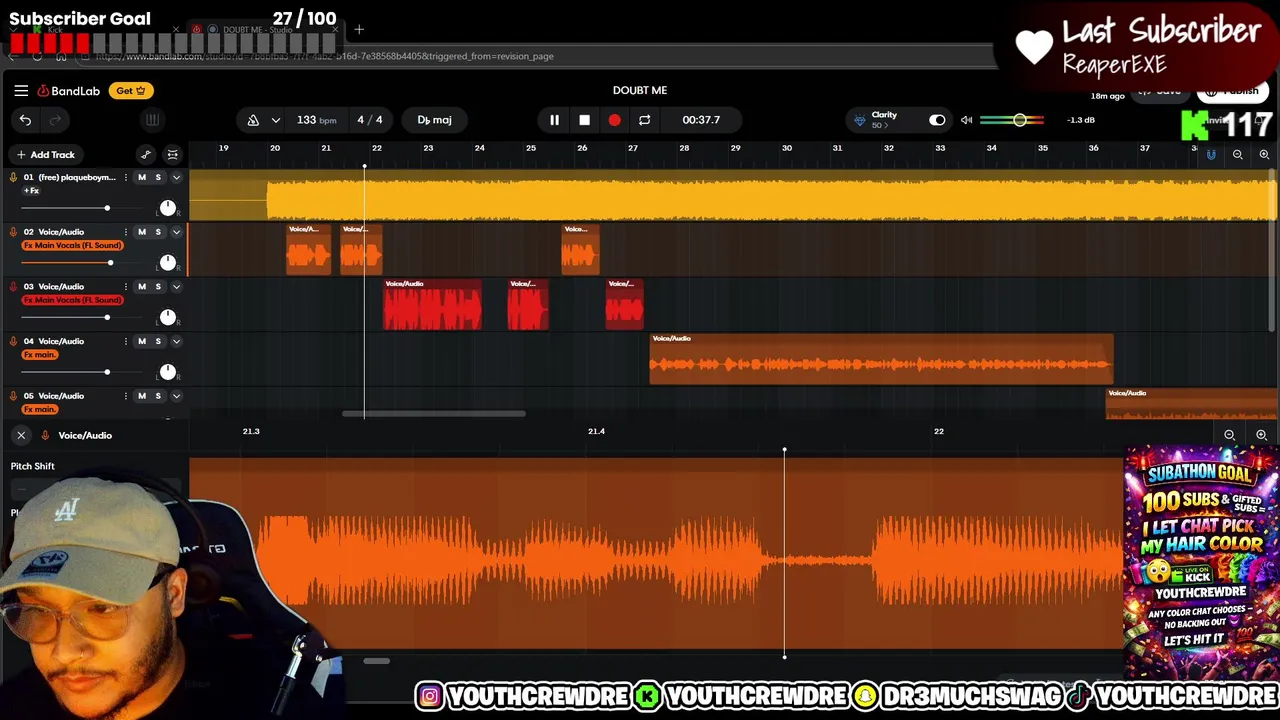The height and width of the screenshot is (720, 1280).
Task: Add effects with +Fx on track 01
Action: click(x=31, y=190)
